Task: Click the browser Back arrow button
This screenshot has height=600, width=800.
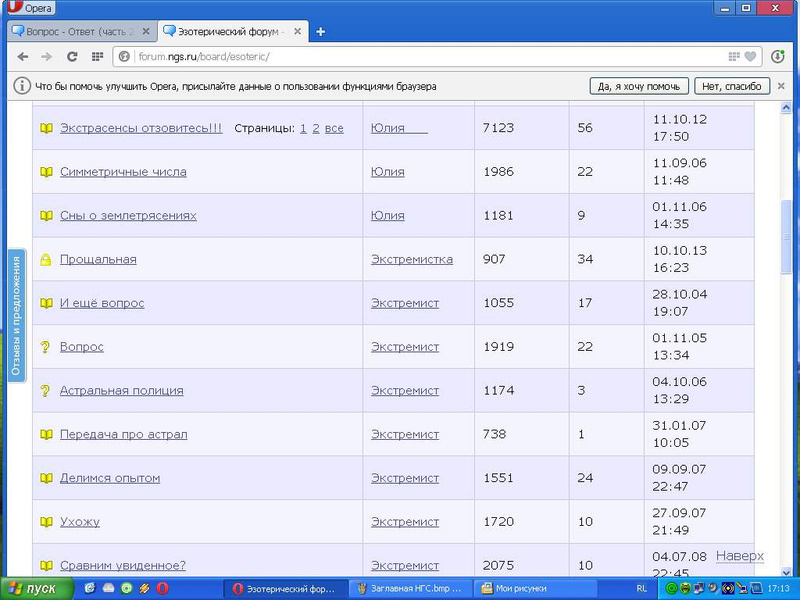Action: click(22, 57)
